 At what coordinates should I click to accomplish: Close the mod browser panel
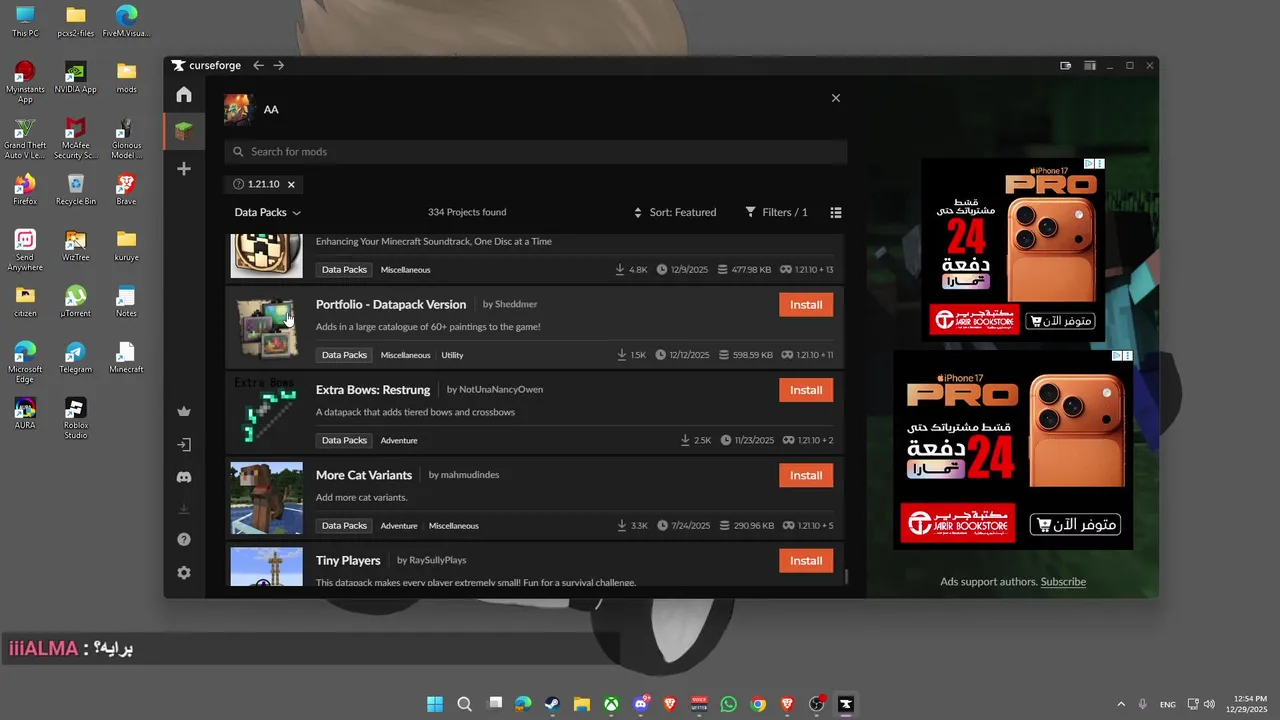836,98
